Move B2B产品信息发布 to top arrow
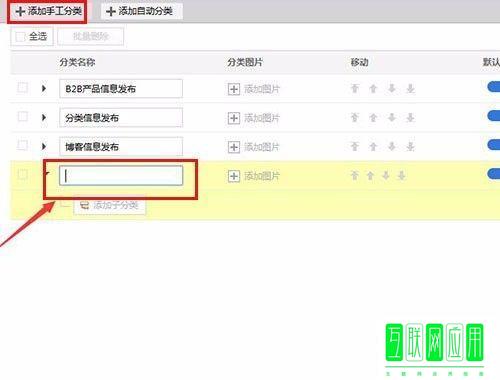The image size is (500, 380). (x=355, y=88)
